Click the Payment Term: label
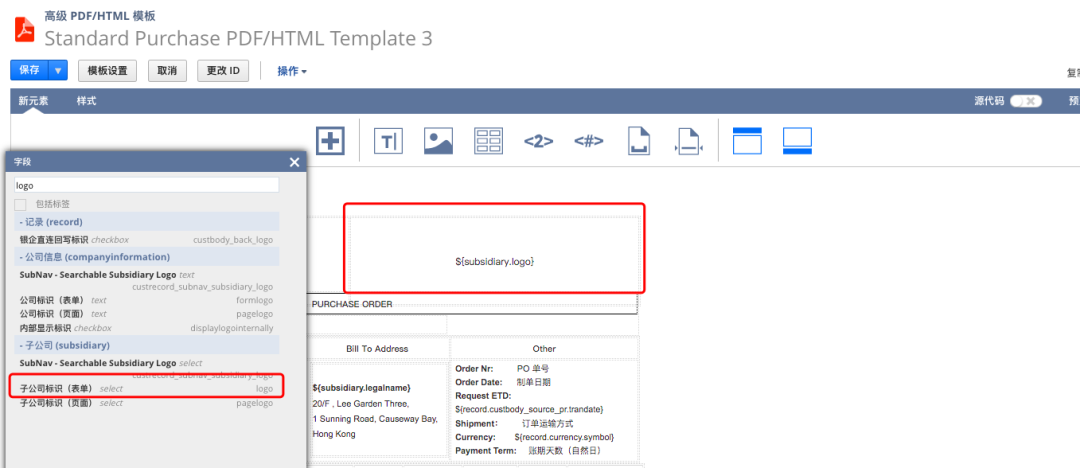 point(486,451)
